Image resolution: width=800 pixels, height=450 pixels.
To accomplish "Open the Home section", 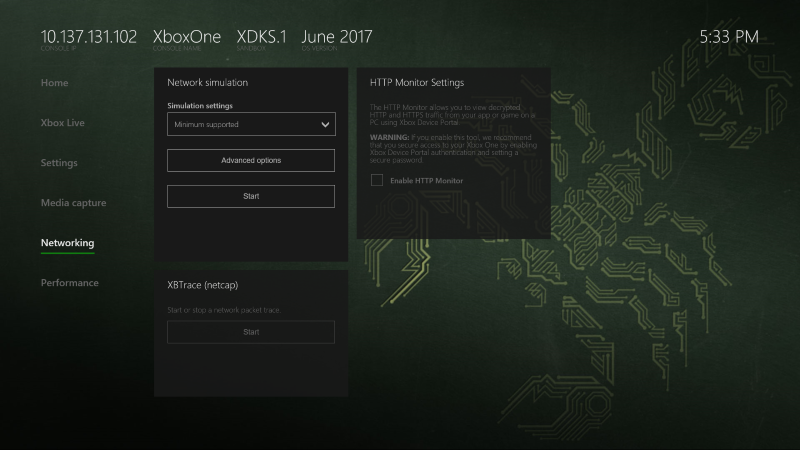I will pos(54,83).
